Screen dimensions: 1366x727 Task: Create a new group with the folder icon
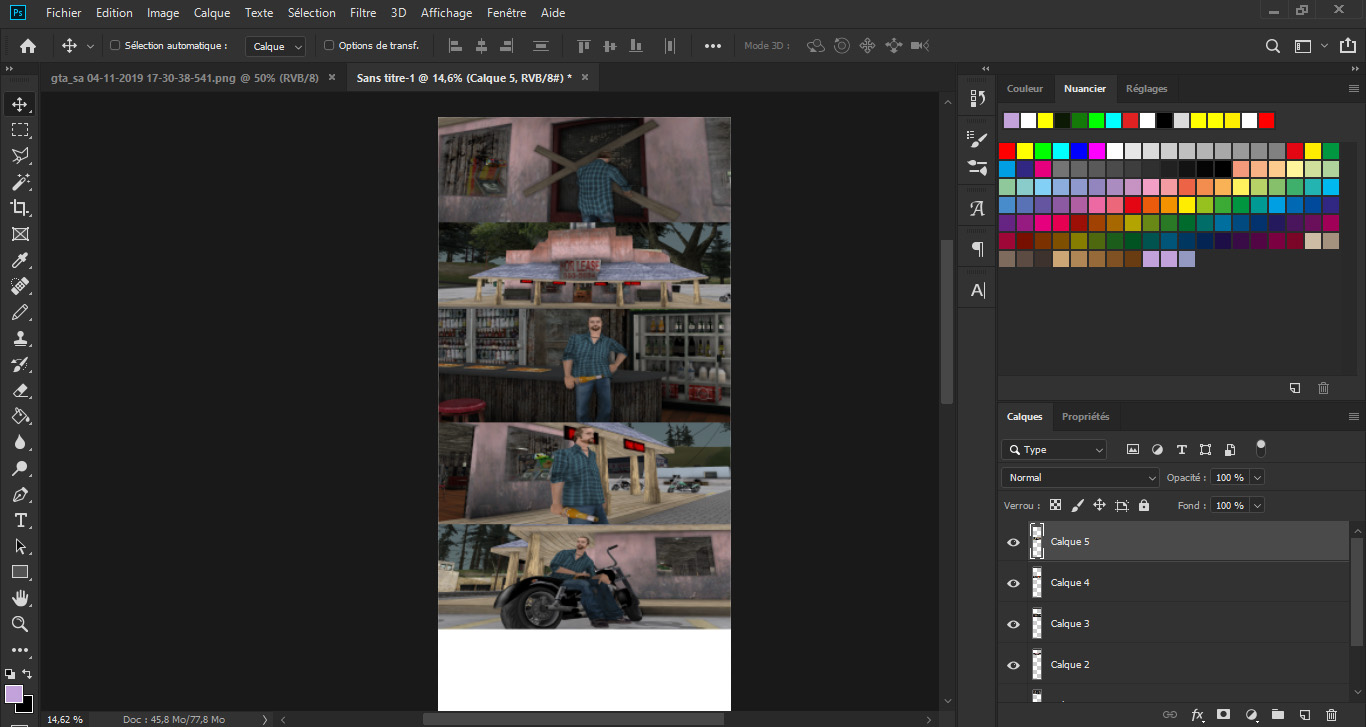pos(1277,715)
